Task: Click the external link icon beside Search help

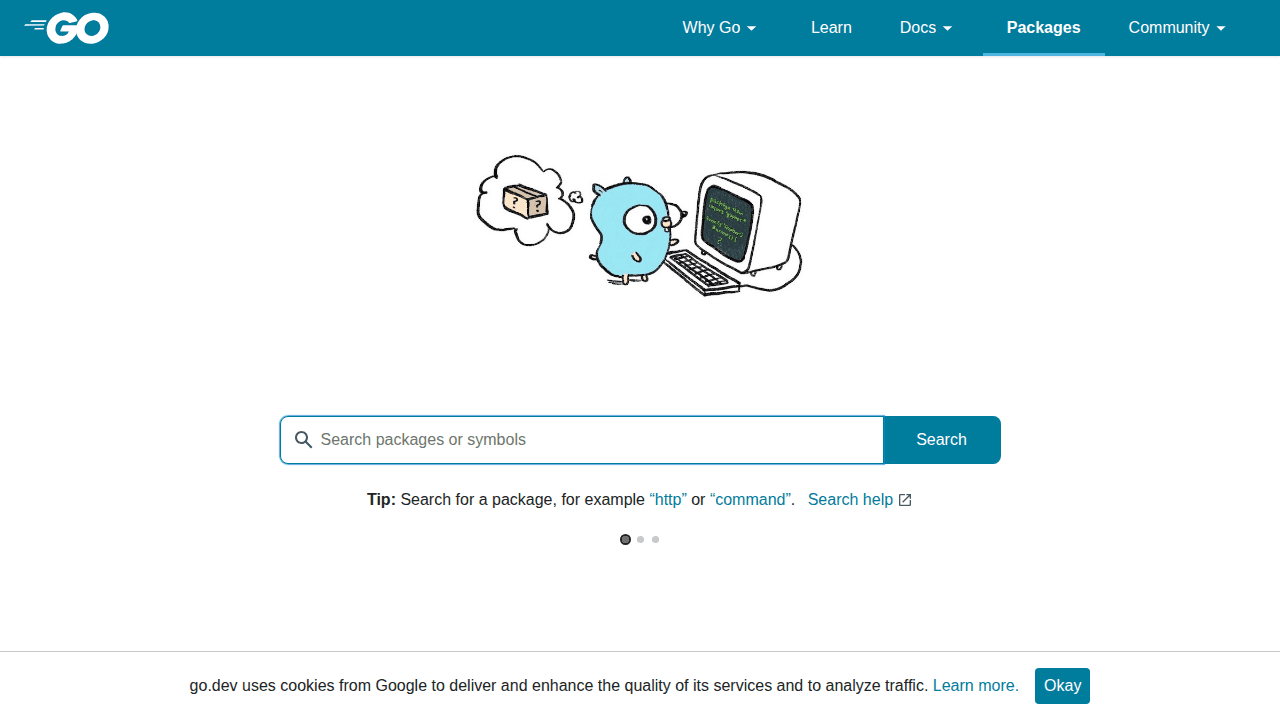Action: tap(905, 500)
